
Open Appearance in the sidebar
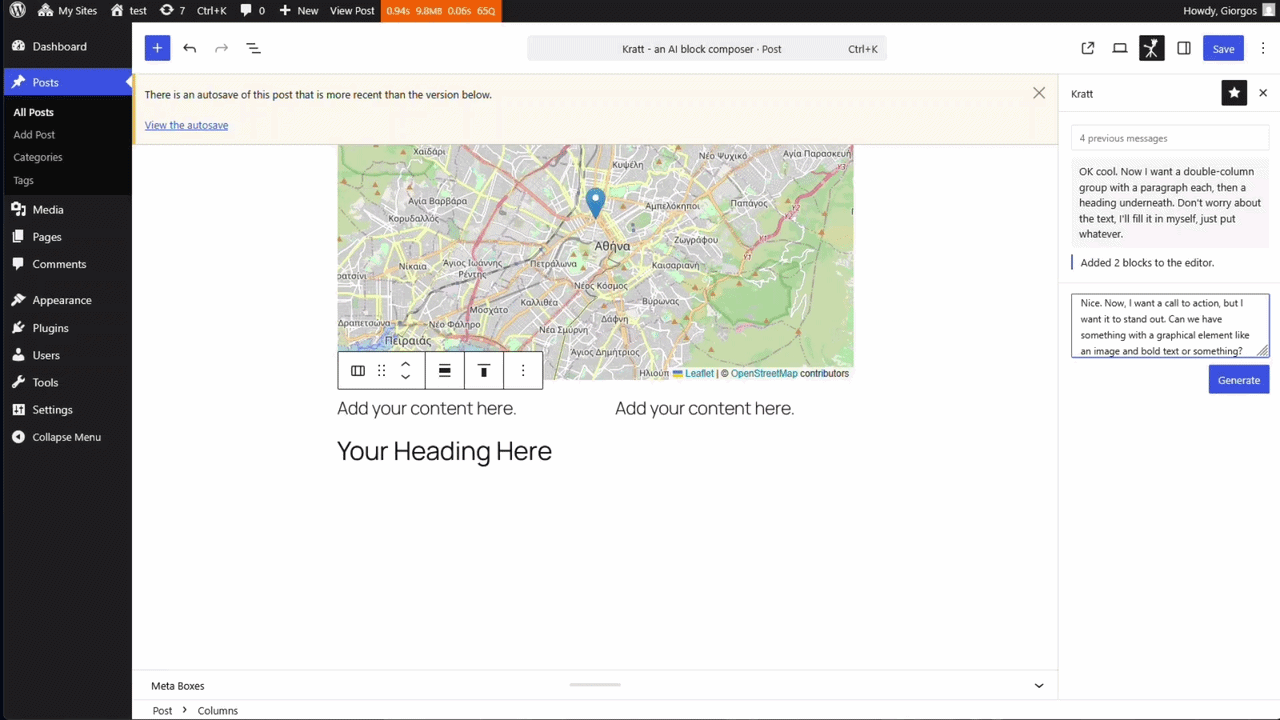66,300
